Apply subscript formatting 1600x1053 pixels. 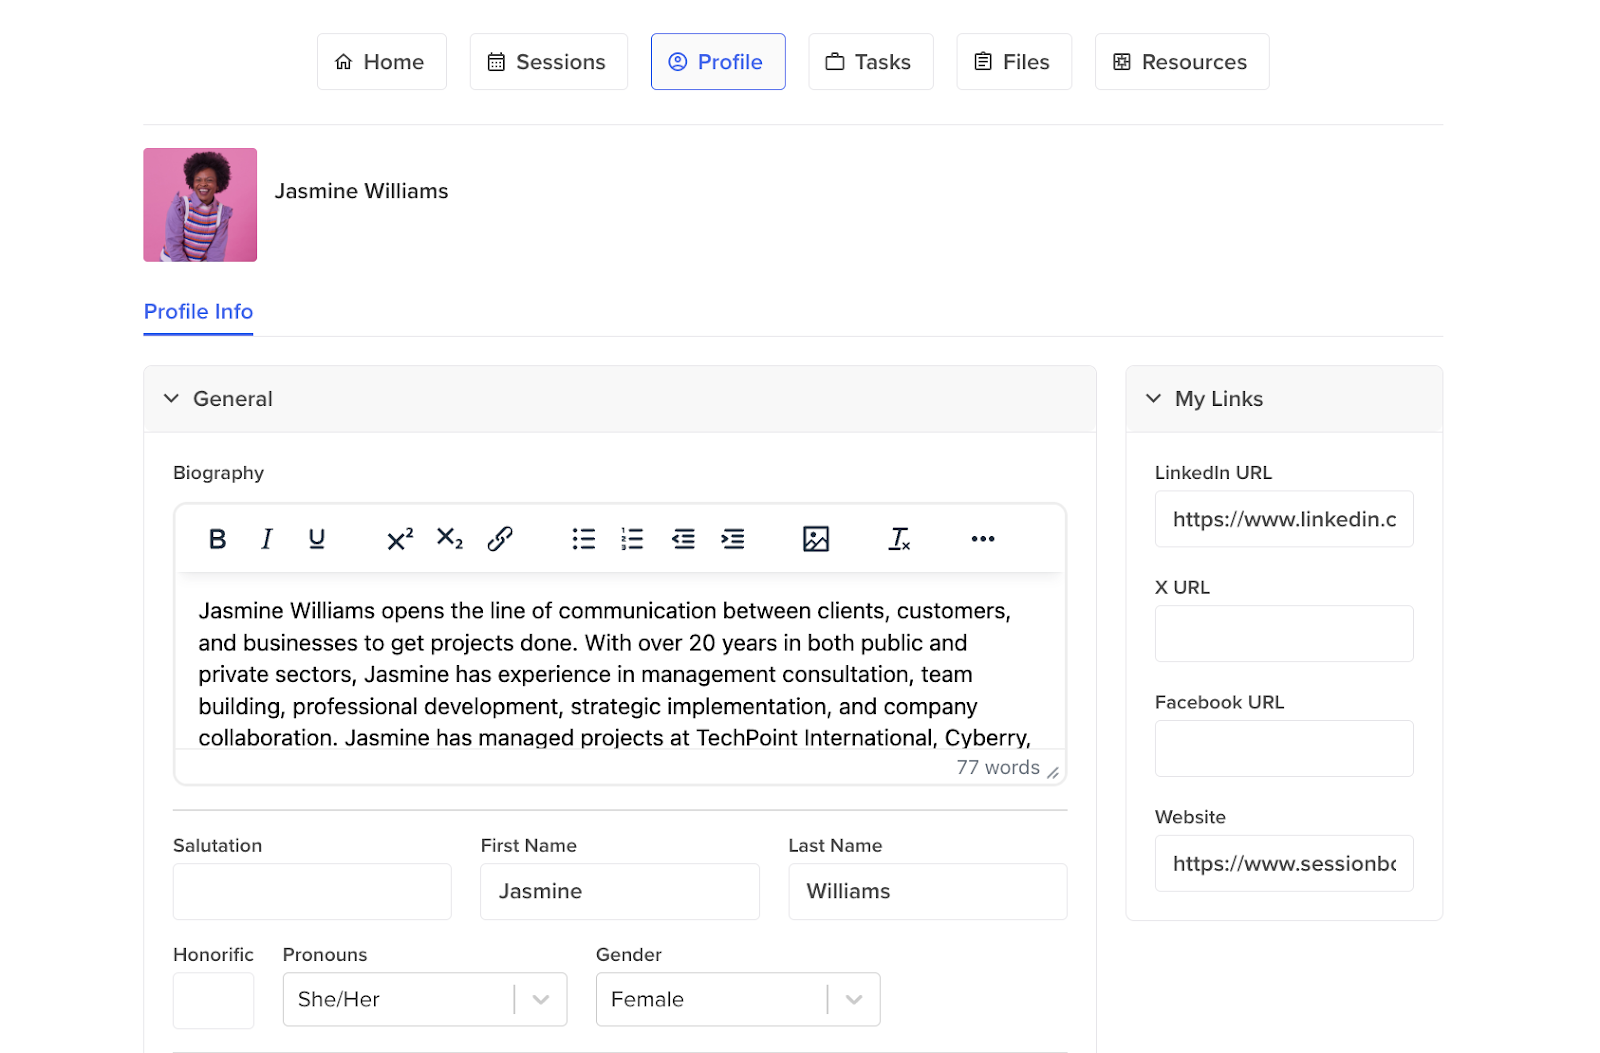[x=450, y=539]
